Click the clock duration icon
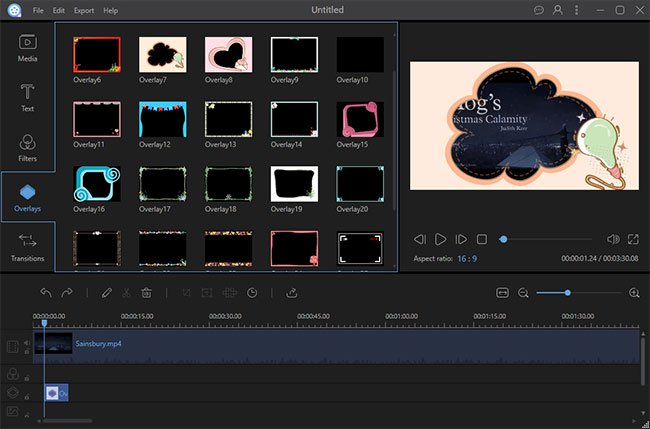This screenshot has width=650, height=429. (252, 293)
